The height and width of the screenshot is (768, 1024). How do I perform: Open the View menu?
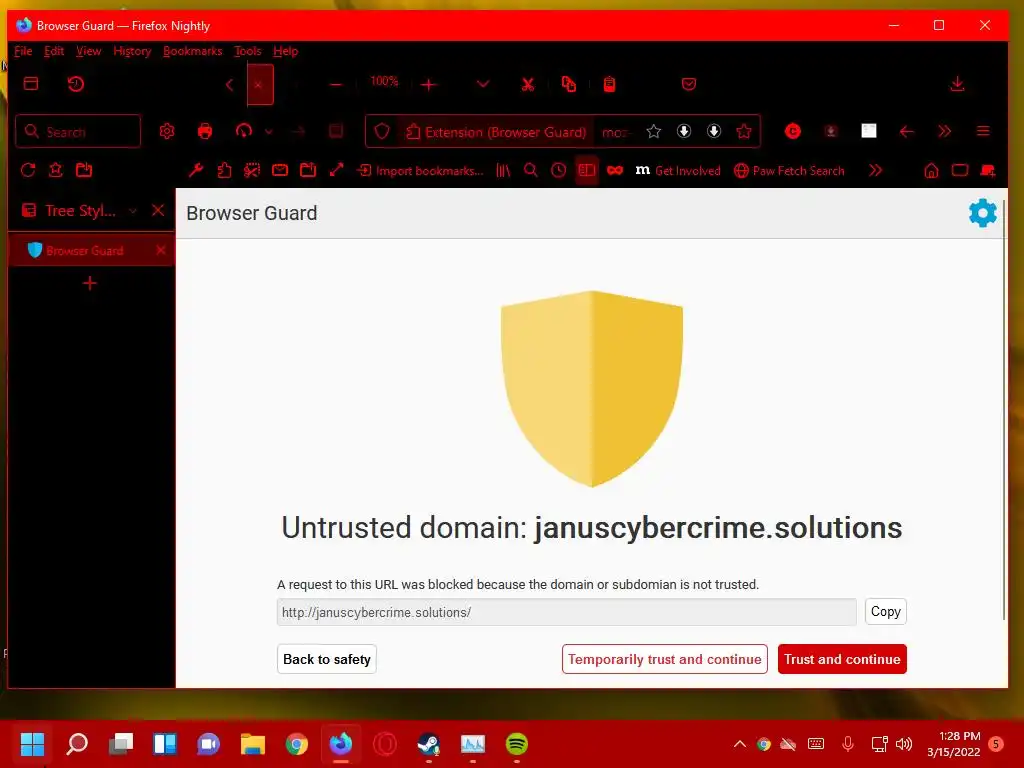[88, 51]
